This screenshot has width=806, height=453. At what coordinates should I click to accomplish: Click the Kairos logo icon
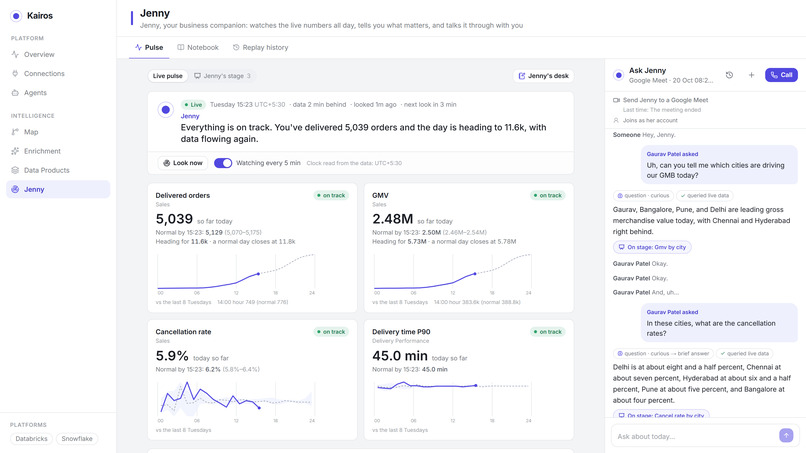coord(16,16)
